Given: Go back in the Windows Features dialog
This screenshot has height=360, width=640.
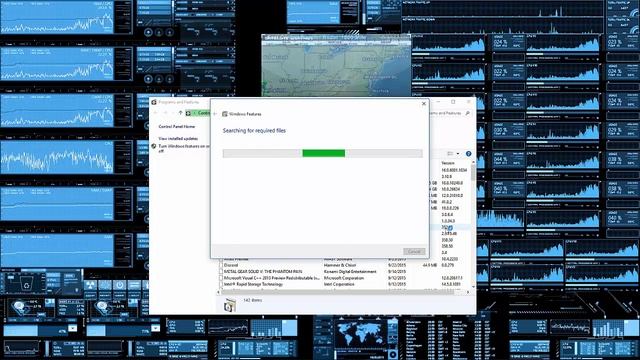Looking at the screenshot, I should click(x=215, y=114).
